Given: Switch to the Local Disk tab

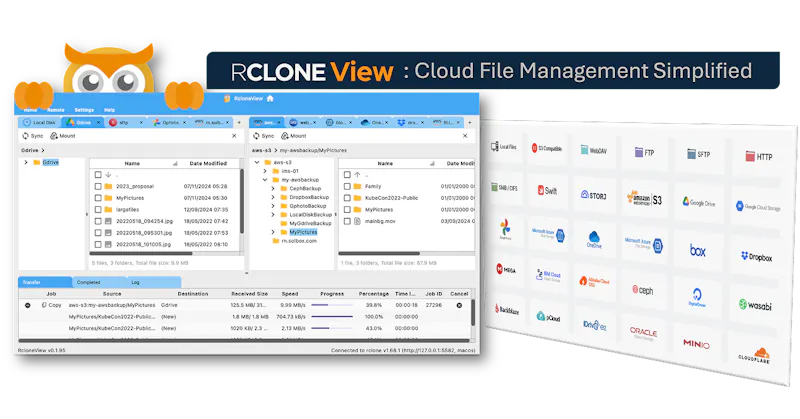Looking at the screenshot, I should click(40, 122).
